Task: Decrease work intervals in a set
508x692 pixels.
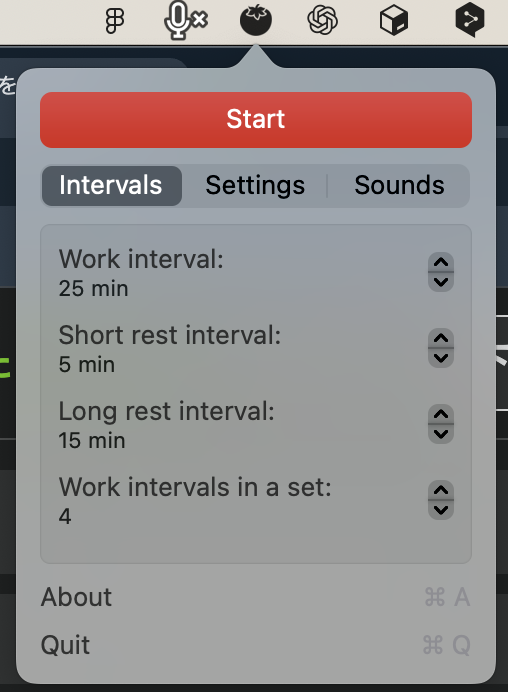Action: click(x=441, y=510)
